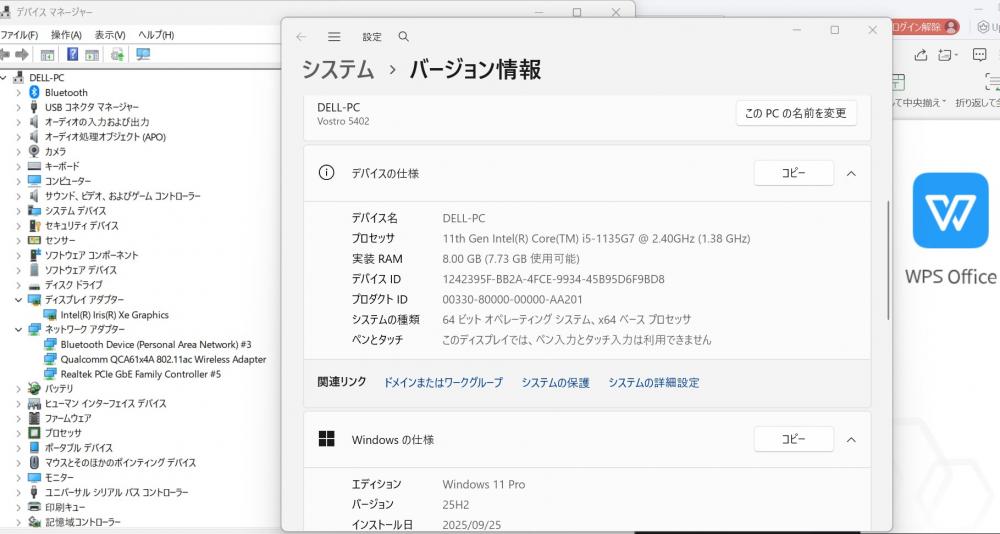Select オーディオ処理オブジェクト (APO) tree row
The height and width of the screenshot is (534, 1000).
tap(105, 137)
